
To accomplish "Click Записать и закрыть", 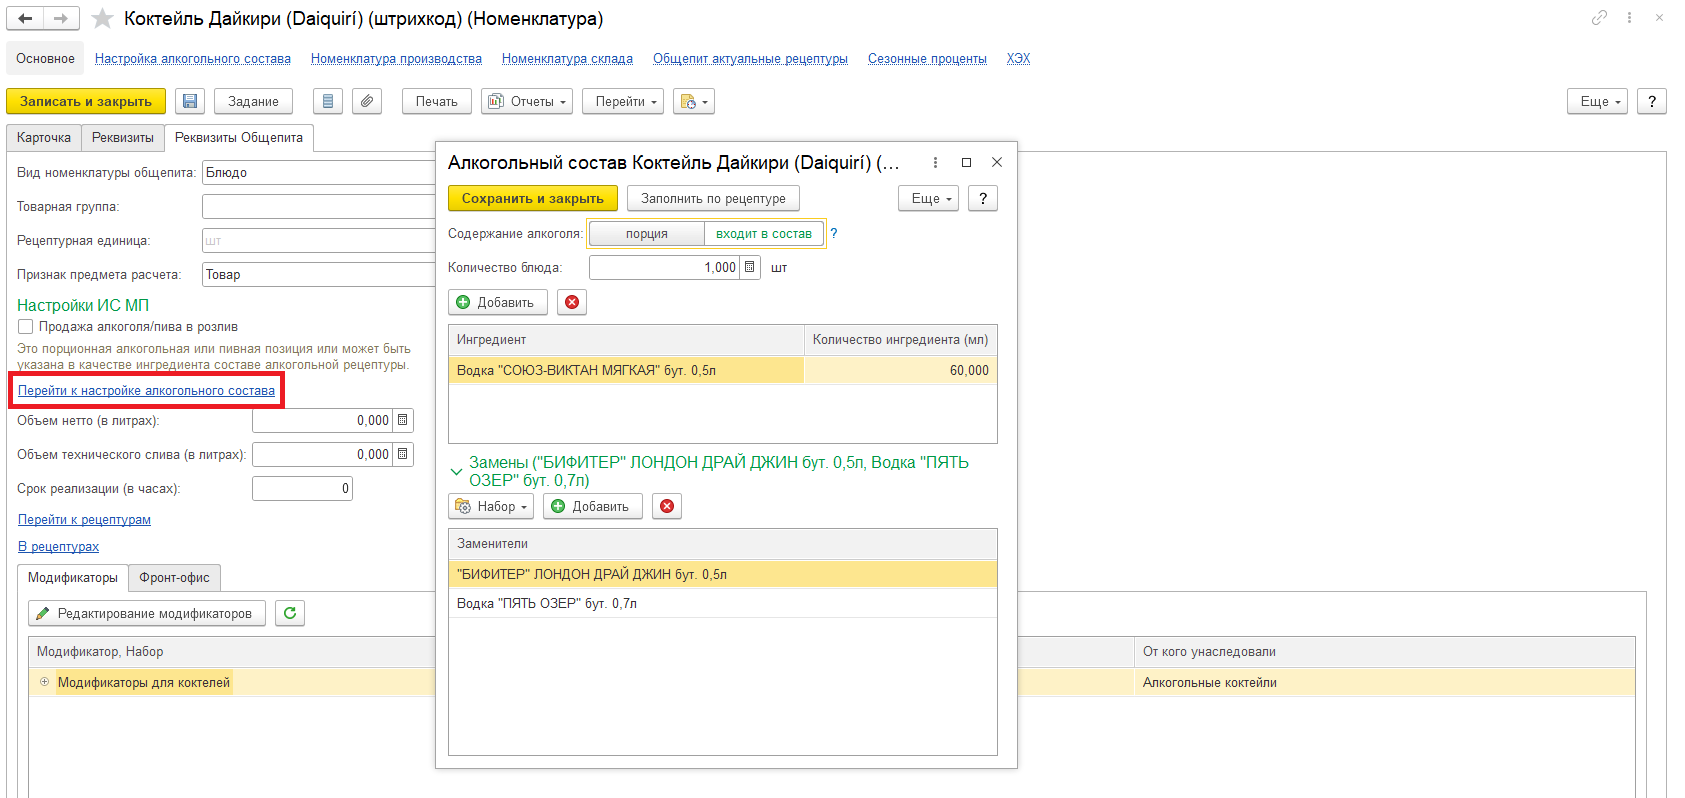I will tap(86, 101).
